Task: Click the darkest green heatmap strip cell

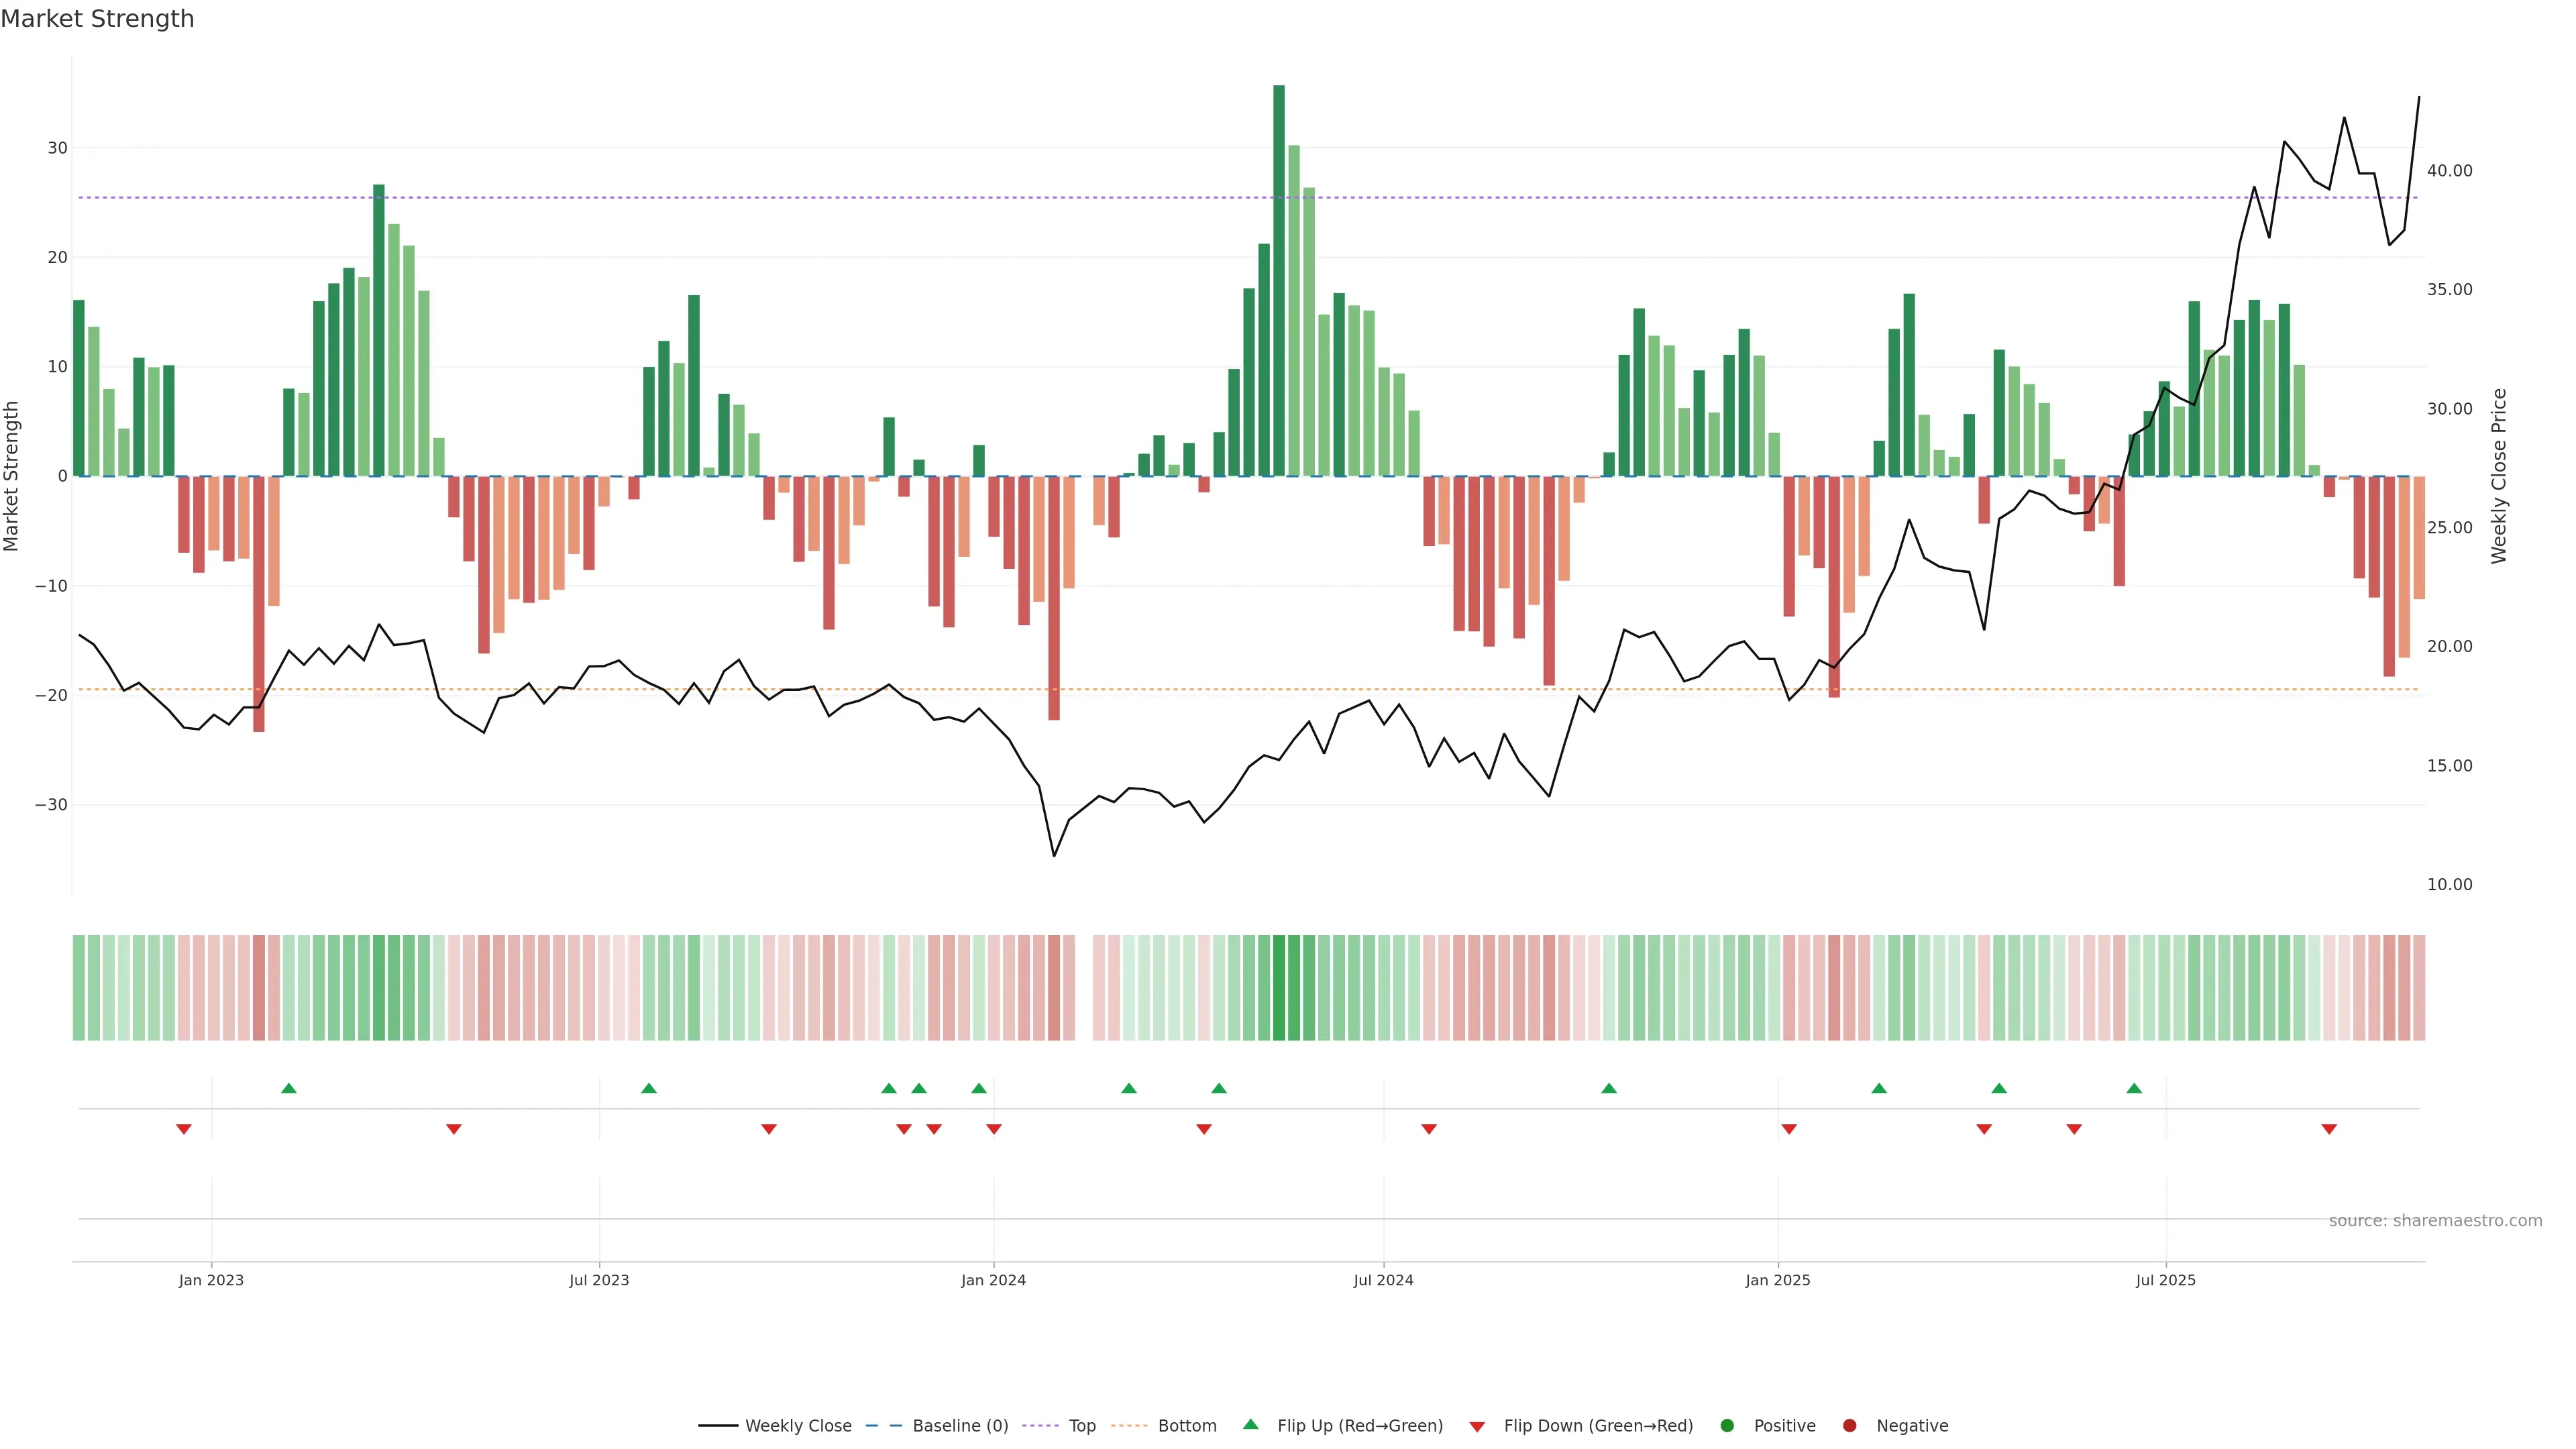Action: [1279, 988]
